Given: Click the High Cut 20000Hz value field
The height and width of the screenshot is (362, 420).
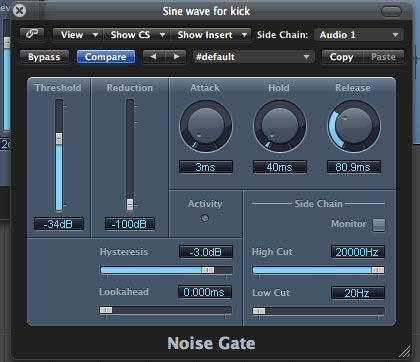Looking at the screenshot, I should pos(358,252).
